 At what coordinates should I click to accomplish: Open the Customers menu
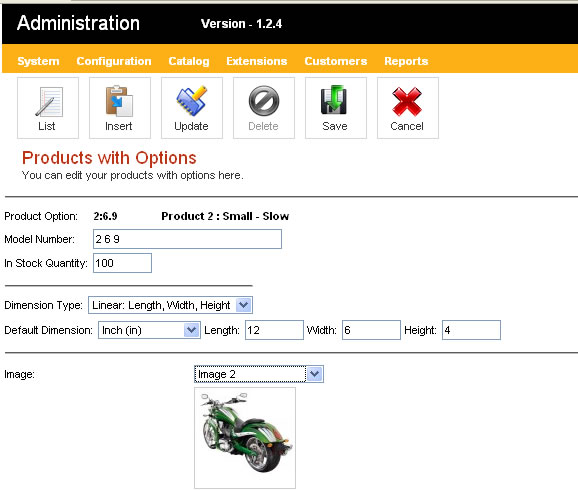[x=335, y=61]
